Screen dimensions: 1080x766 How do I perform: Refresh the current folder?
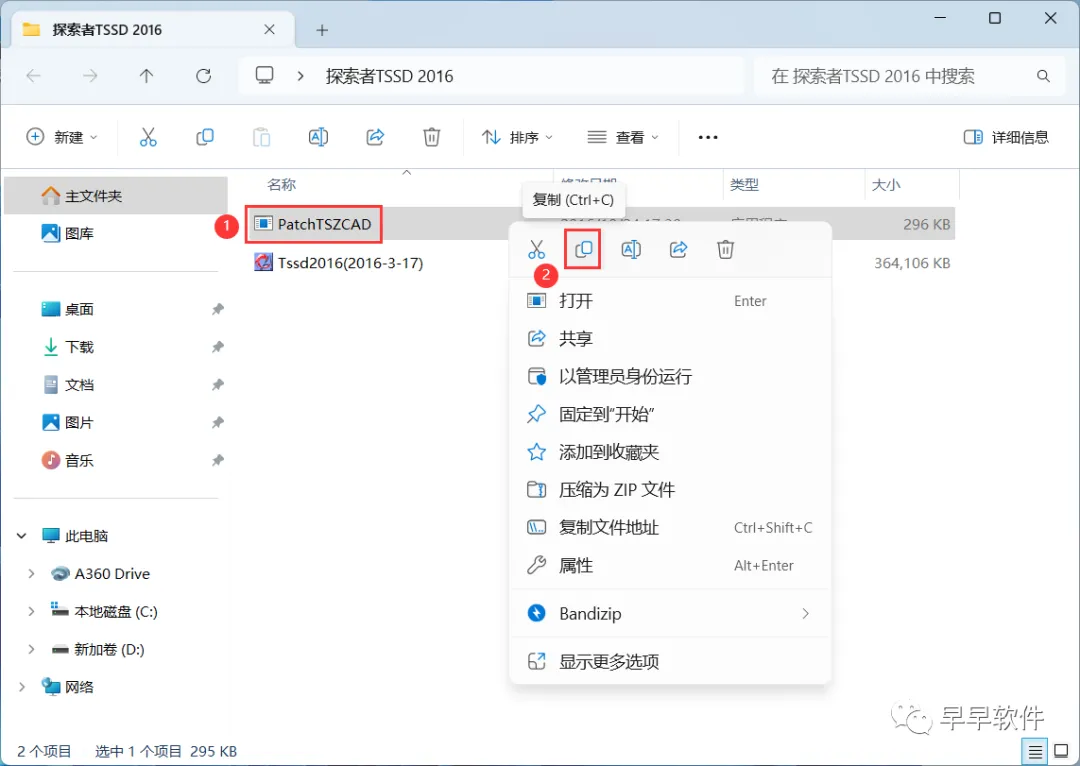[203, 76]
